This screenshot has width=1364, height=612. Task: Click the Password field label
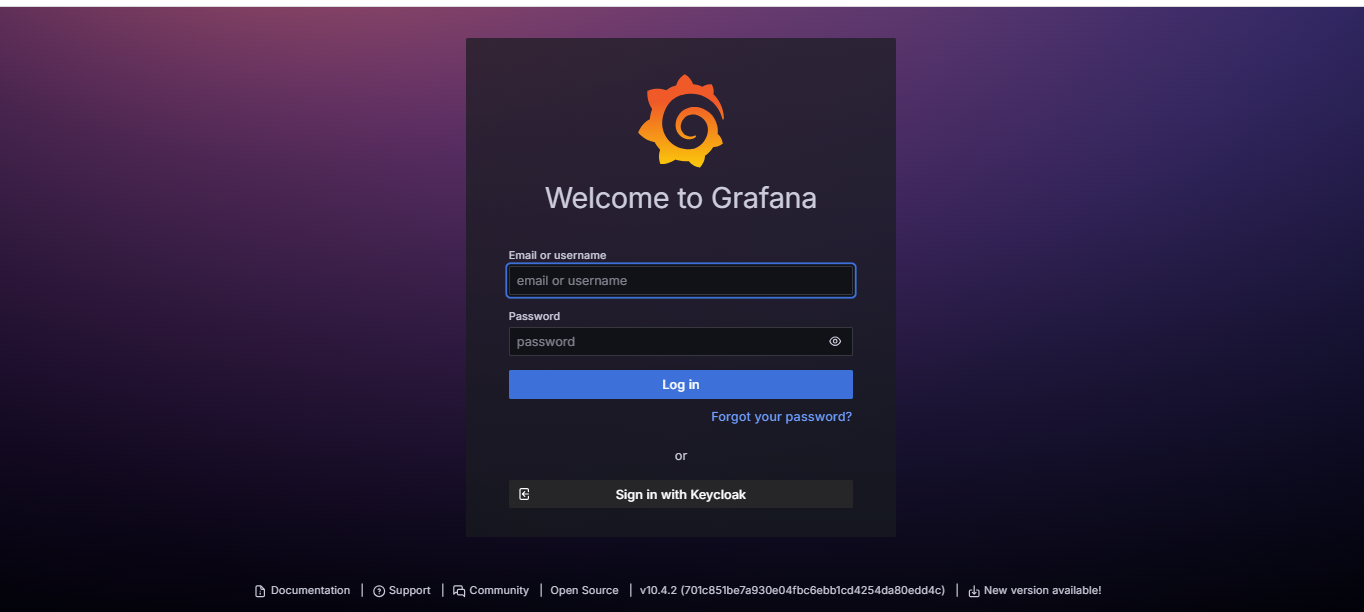(x=534, y=316)
